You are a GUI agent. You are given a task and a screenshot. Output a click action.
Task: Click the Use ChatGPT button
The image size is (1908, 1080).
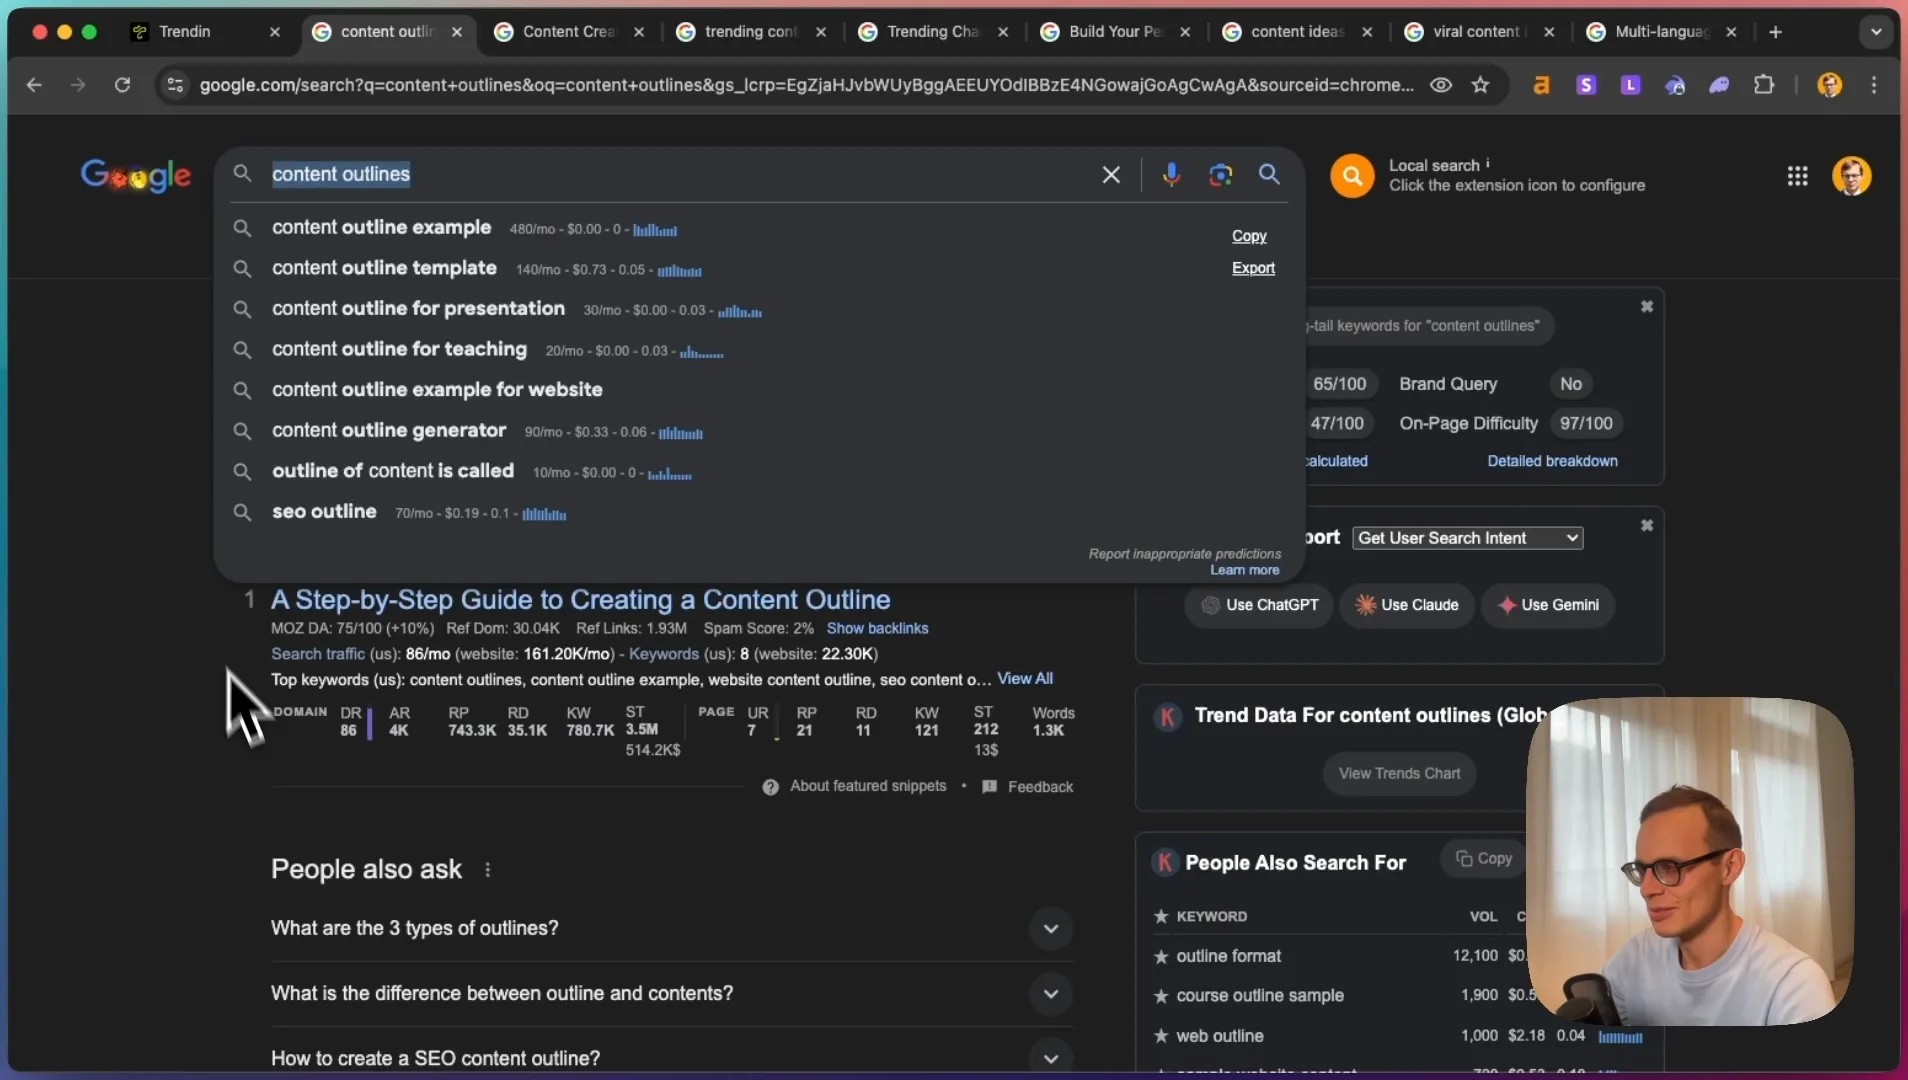tap(1259, 605)
